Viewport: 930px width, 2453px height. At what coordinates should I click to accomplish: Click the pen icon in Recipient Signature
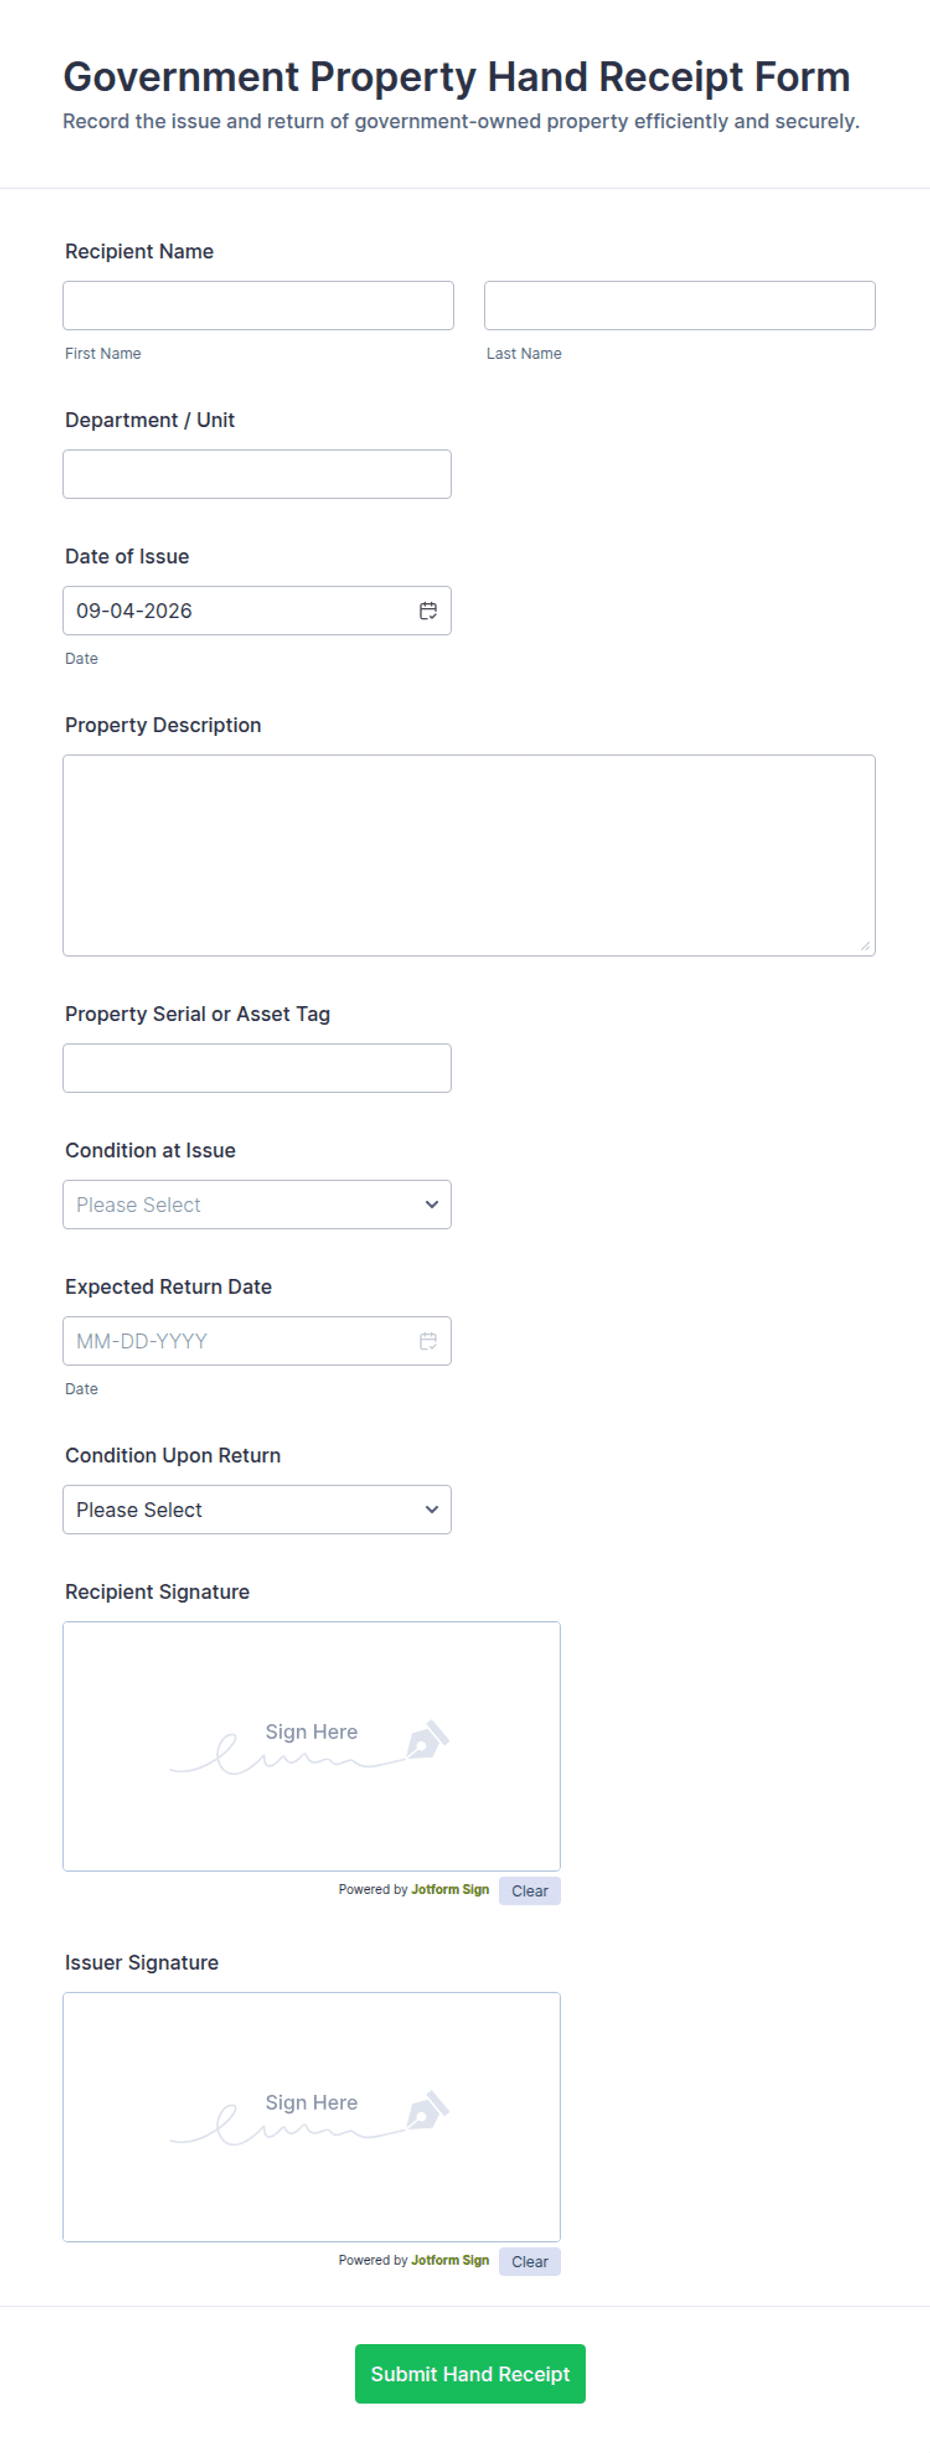(427, 1740)
